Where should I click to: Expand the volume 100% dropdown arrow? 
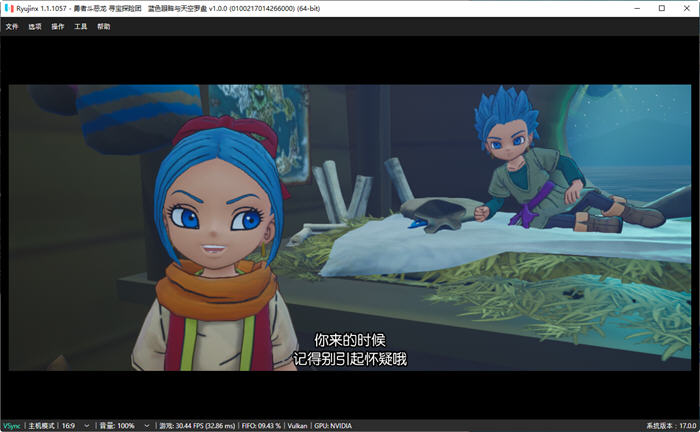click(x=146, y=426)
